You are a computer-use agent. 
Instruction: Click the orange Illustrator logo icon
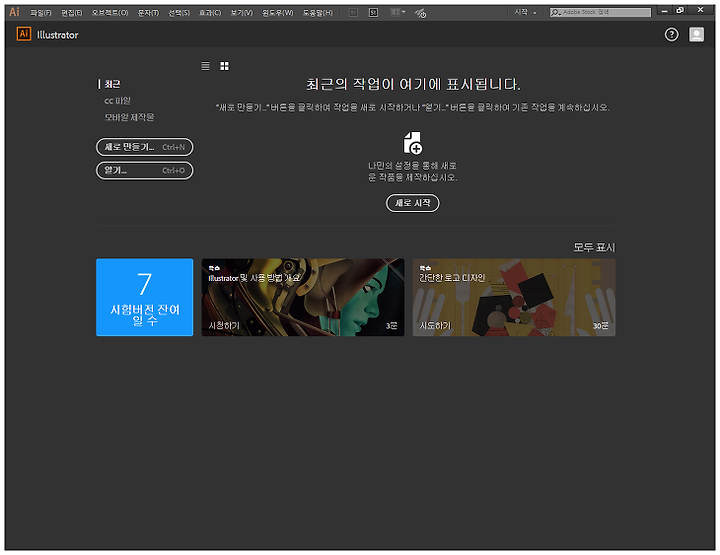click(x=23, y=34)
